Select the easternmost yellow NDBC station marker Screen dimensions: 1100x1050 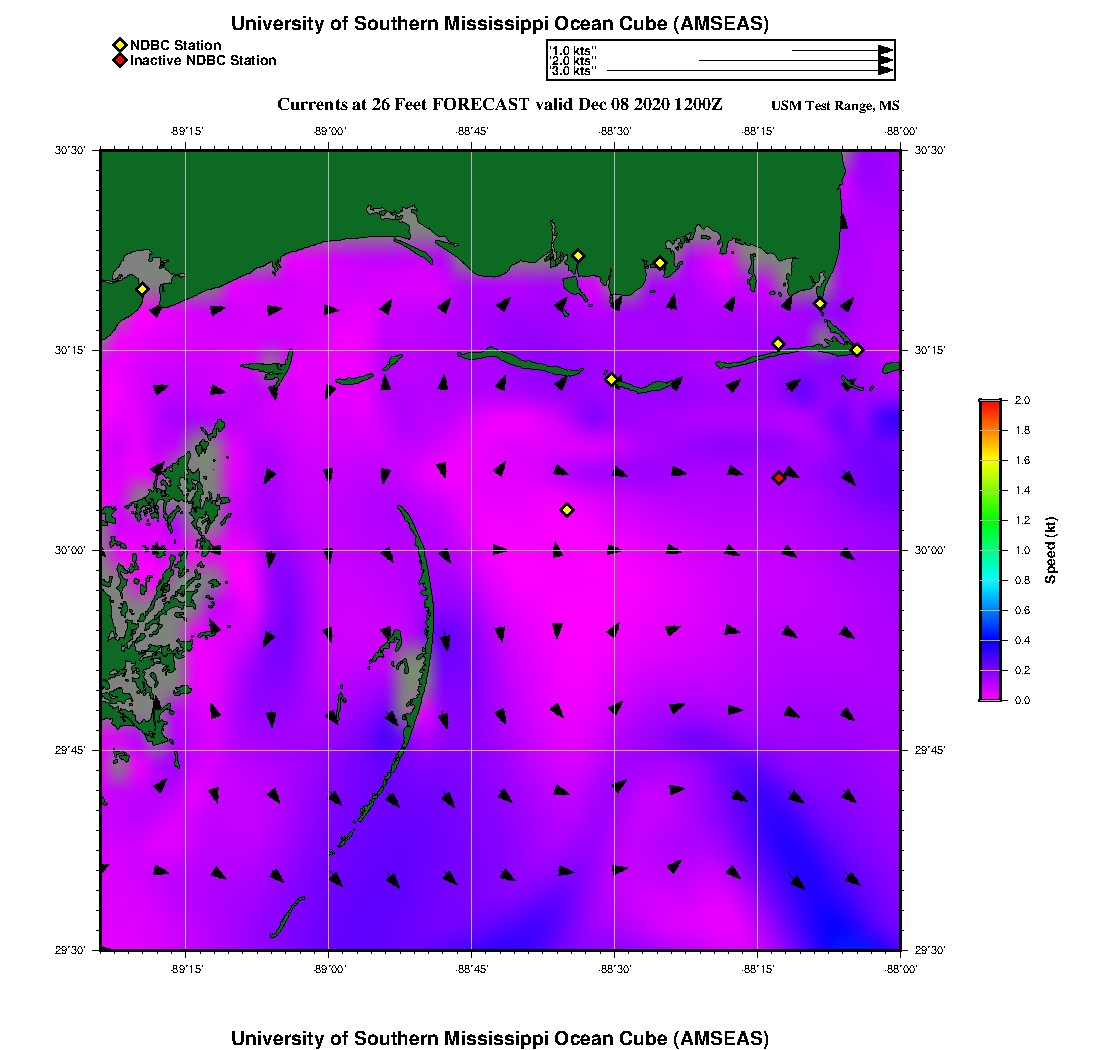click(x=857, y=350)
